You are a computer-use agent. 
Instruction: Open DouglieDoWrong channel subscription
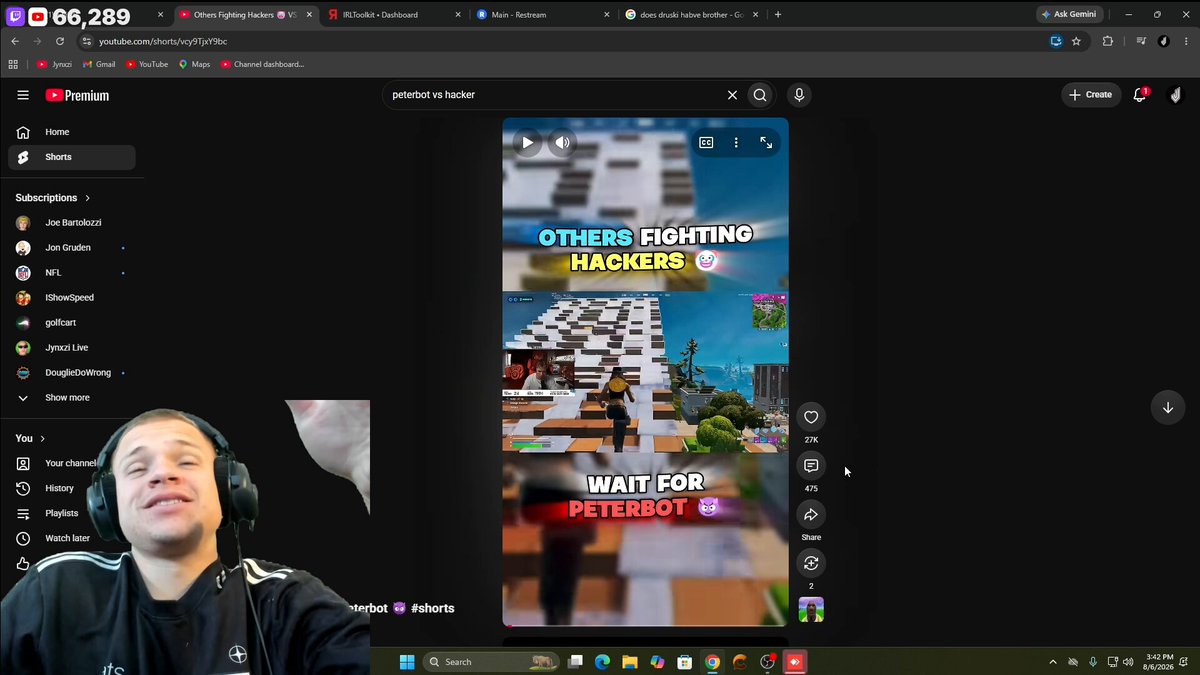72,373
